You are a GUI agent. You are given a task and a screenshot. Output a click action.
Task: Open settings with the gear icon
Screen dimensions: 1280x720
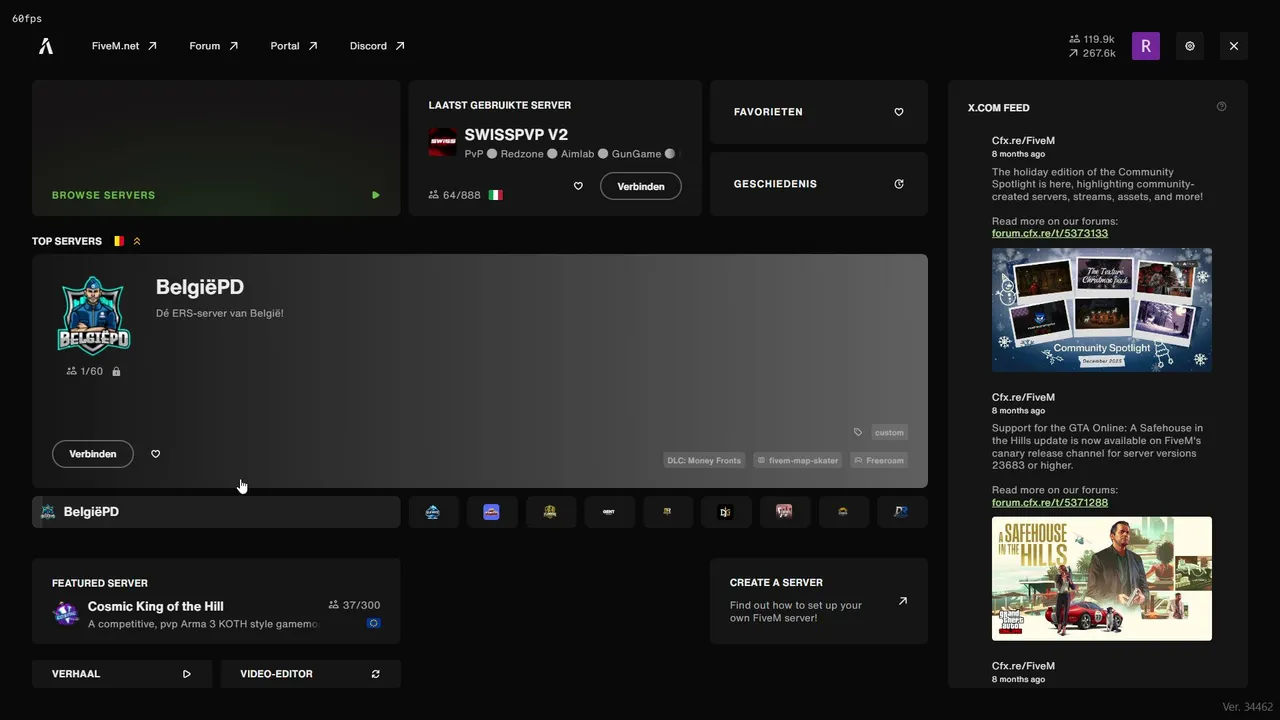coord(1190,46)
